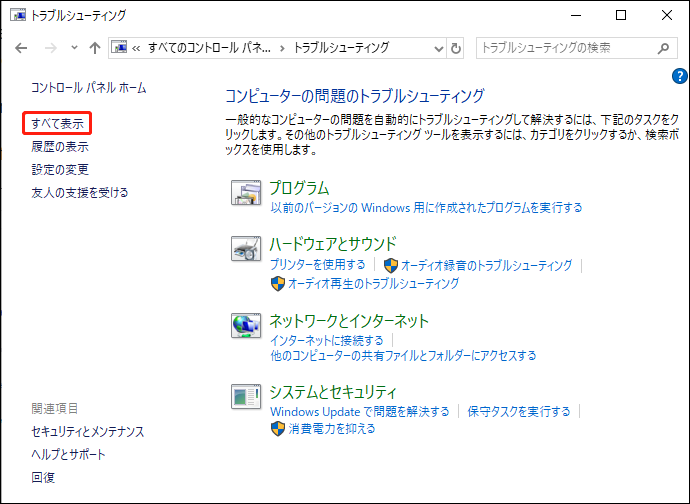Click the システムとセキュリティ category icon

(x=246, y=397)
